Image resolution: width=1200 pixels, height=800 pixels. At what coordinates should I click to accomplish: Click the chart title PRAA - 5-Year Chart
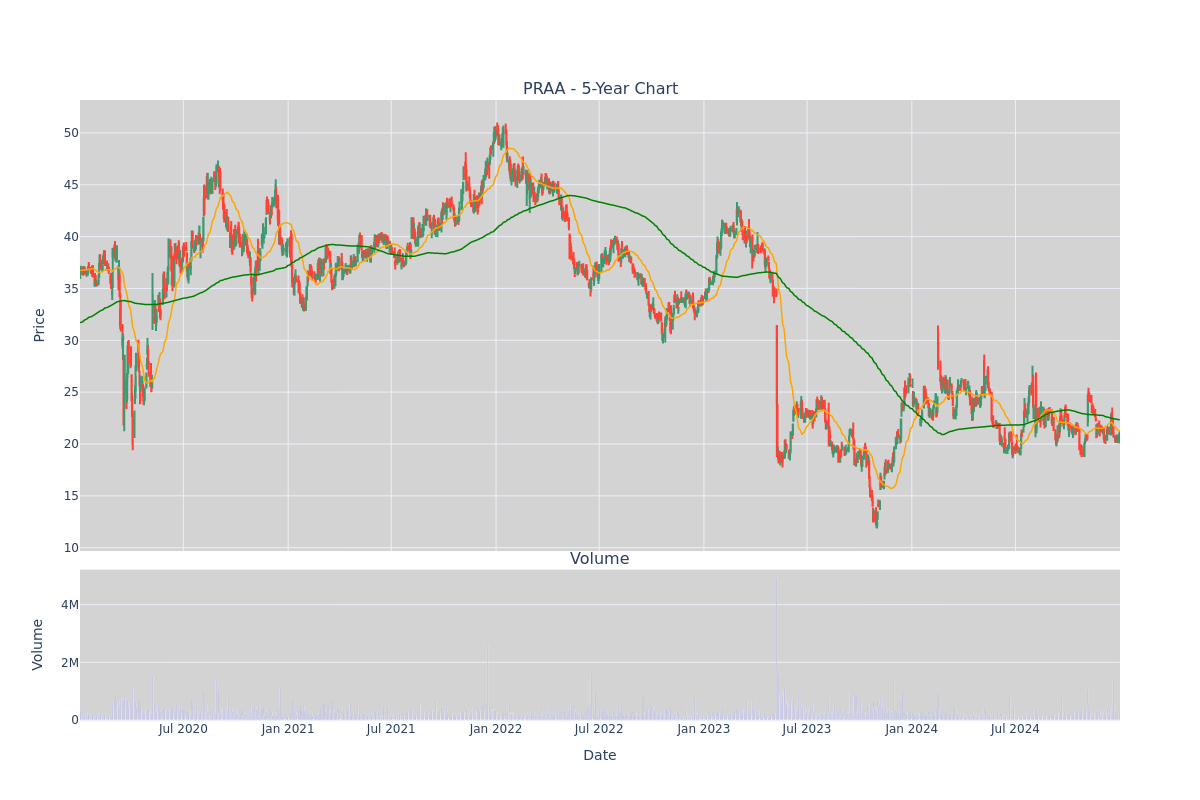[x=600, y=89]
